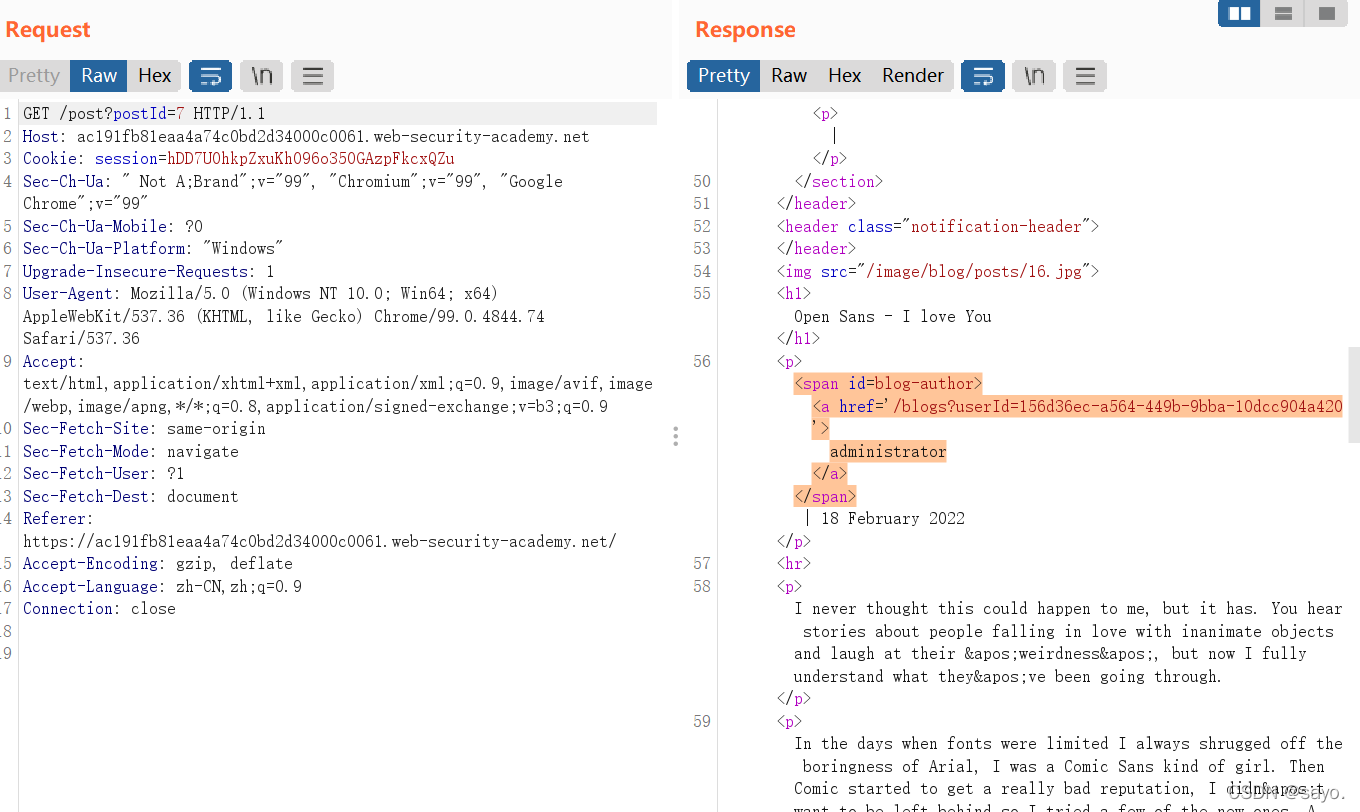This screenshot has width=1360, height=812.
Task: Click the Upgrade-Insecure-Requests header line
Action: 148,271
